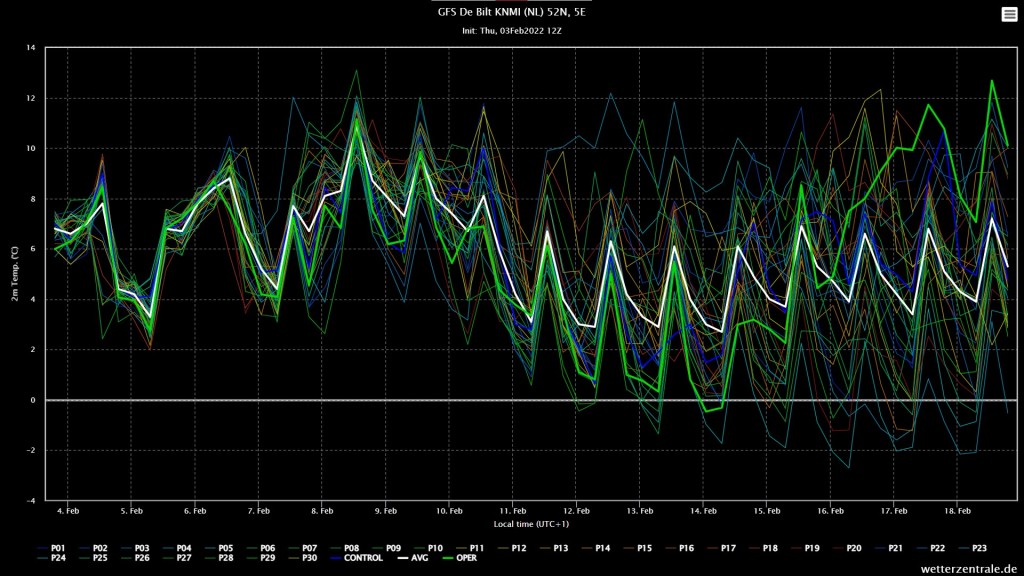1024x576 pixels.
Task: Select the P05 legend label
Action: click(x=219, y=549)
